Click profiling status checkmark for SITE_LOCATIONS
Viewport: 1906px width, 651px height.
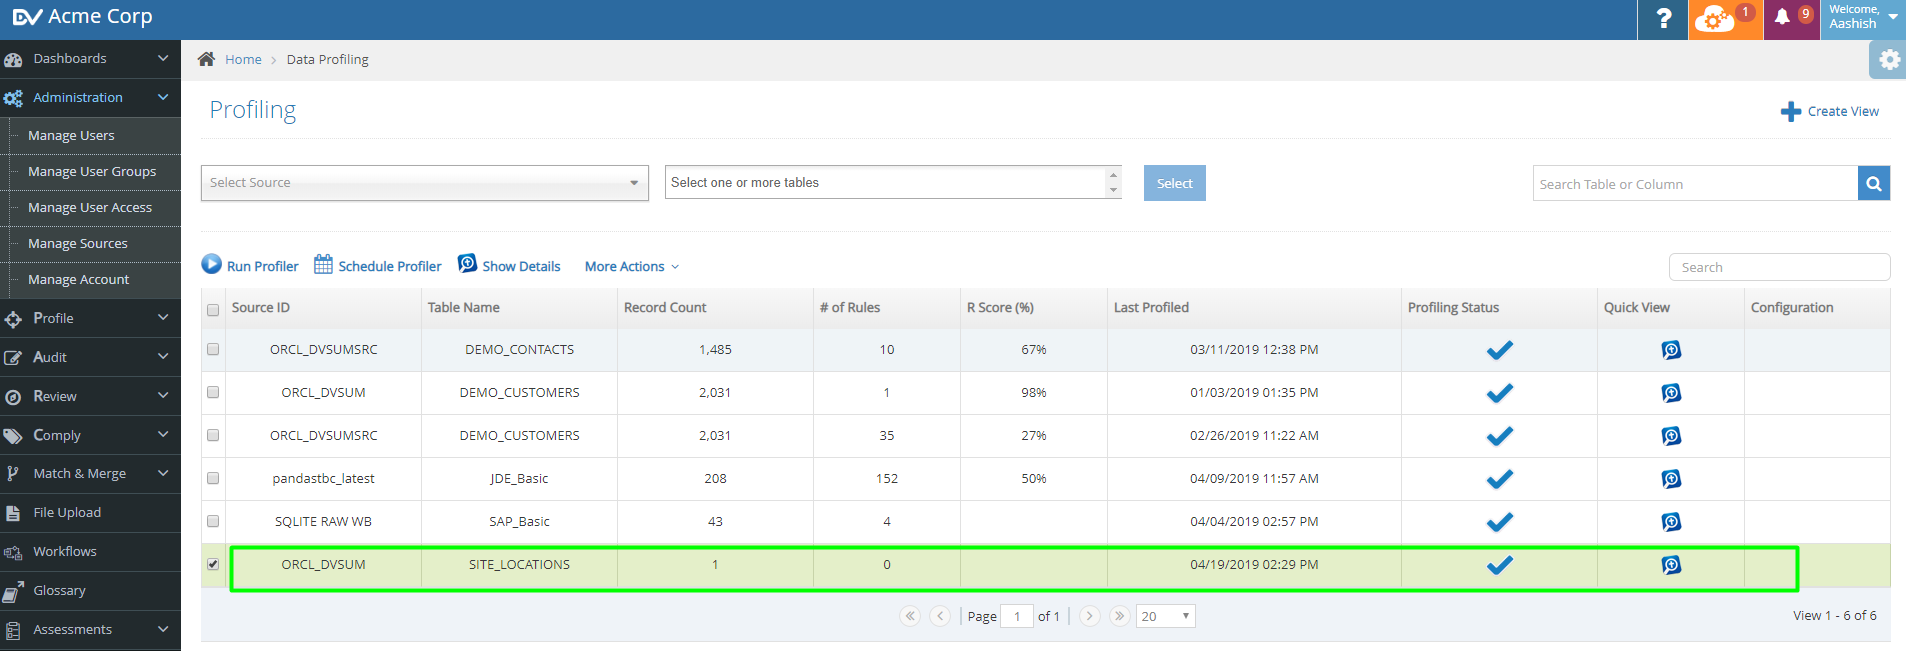pos(1499,565)
